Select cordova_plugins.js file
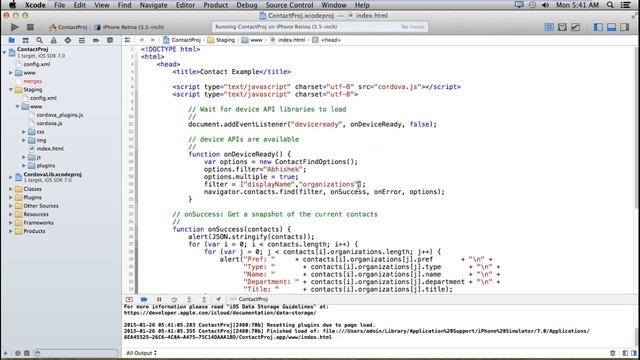 coord(60,115)
